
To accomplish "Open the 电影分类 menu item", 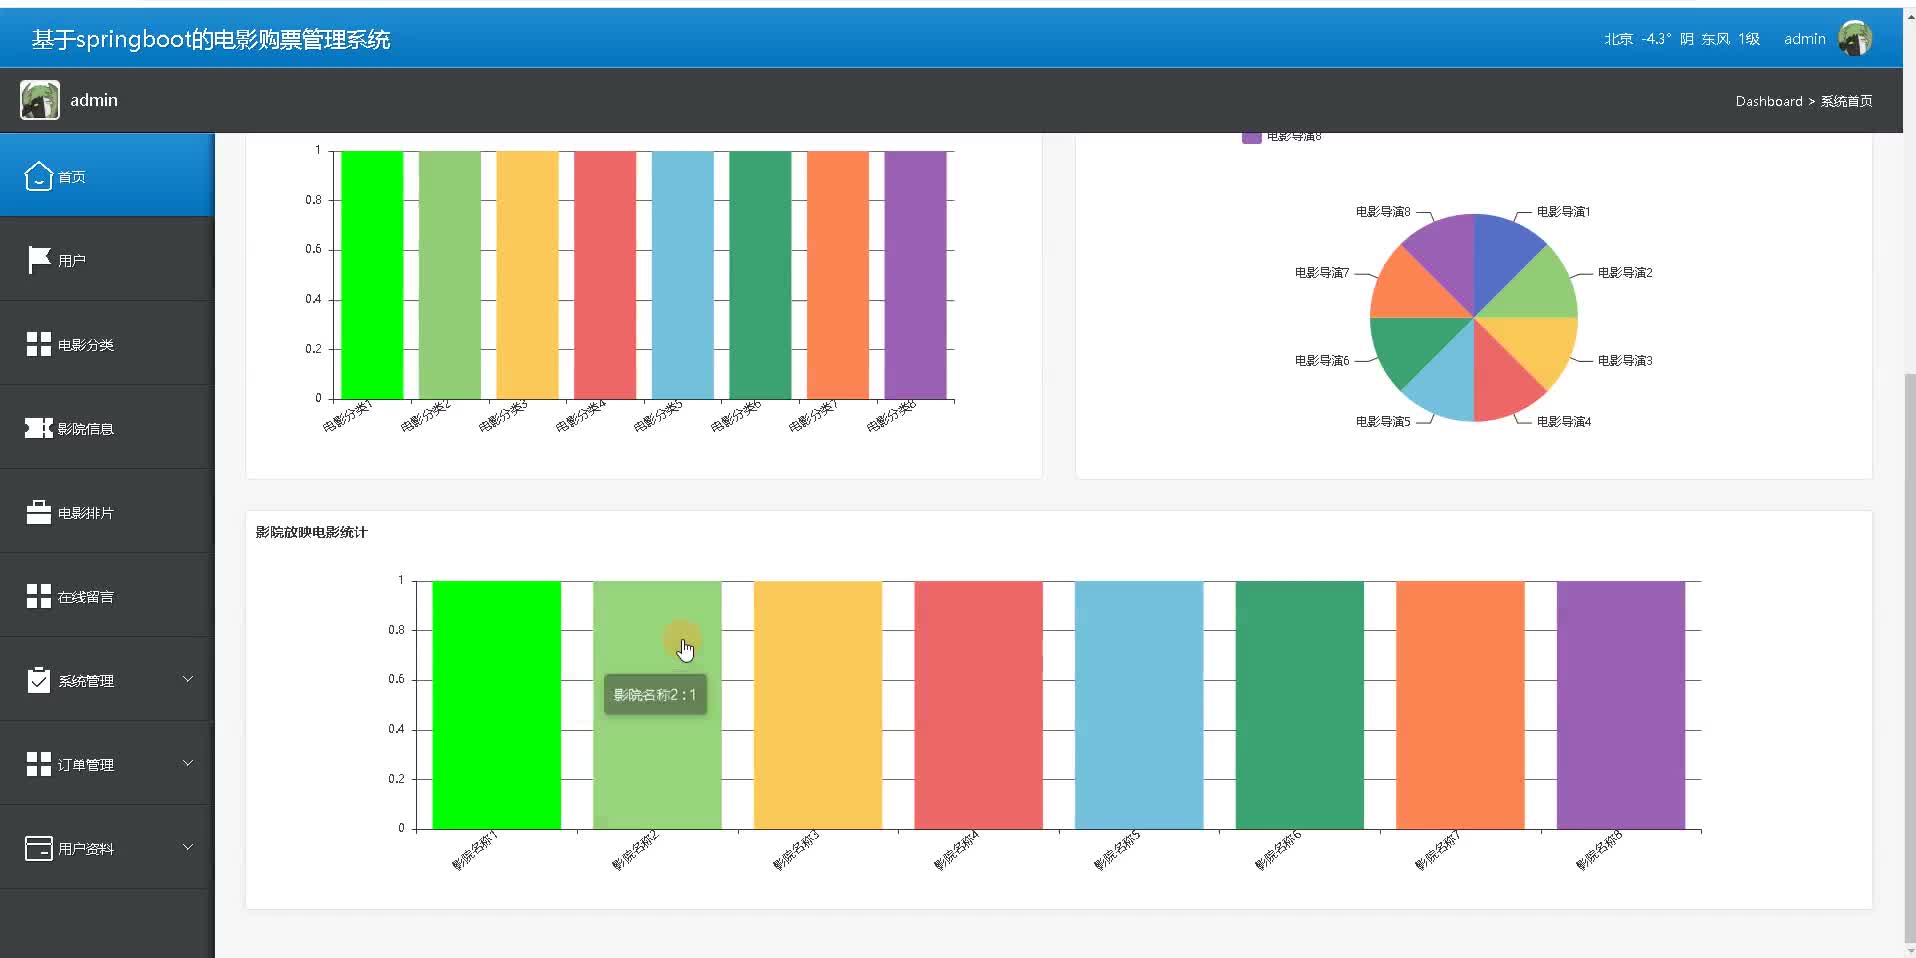I will click(x=107, y=344).
